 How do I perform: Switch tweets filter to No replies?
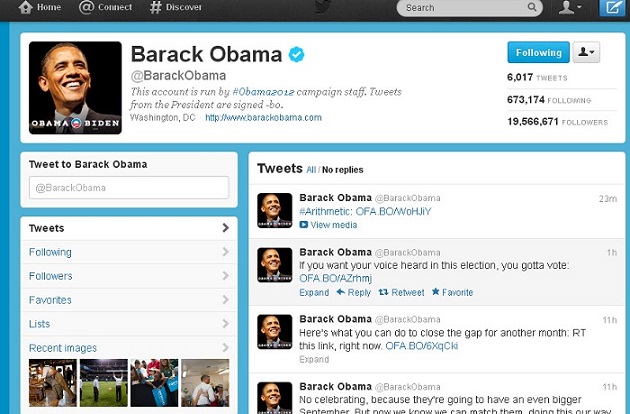click(342, 170)
